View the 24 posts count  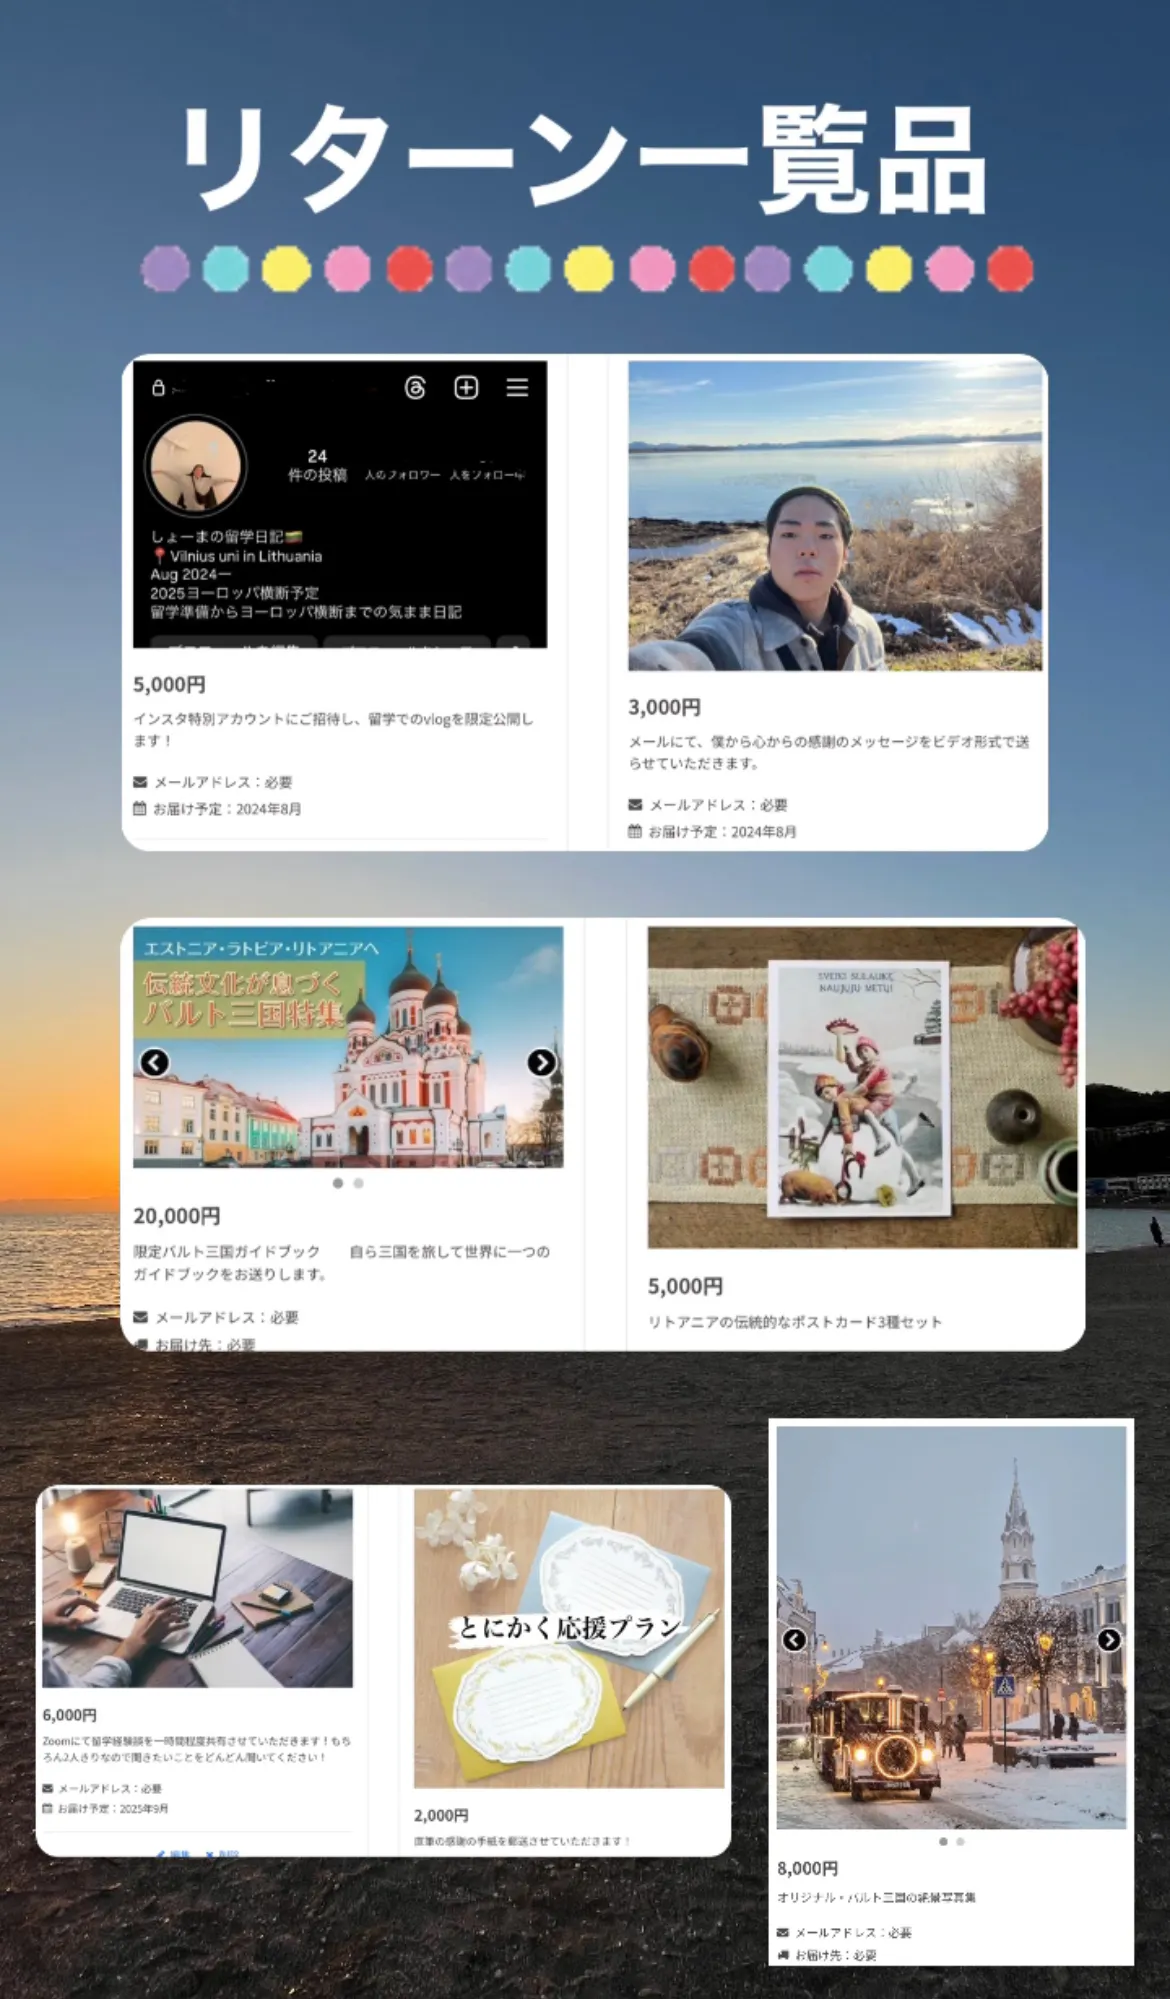[317, 465]
